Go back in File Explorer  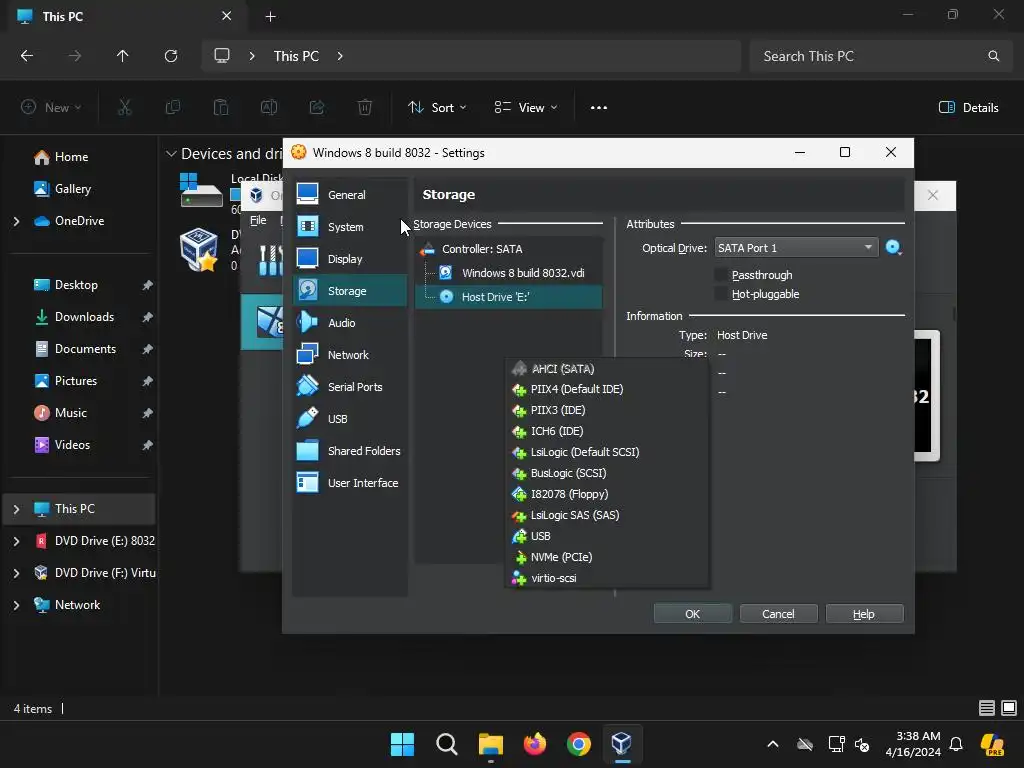point(27,56)
